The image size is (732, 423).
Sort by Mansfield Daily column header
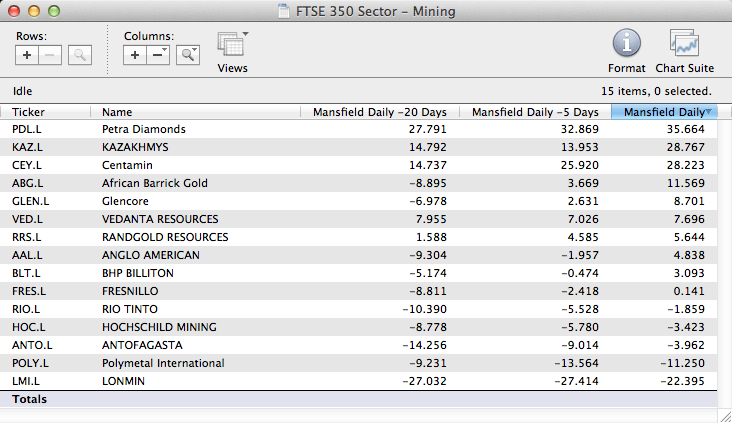click(x=664, y=112)
